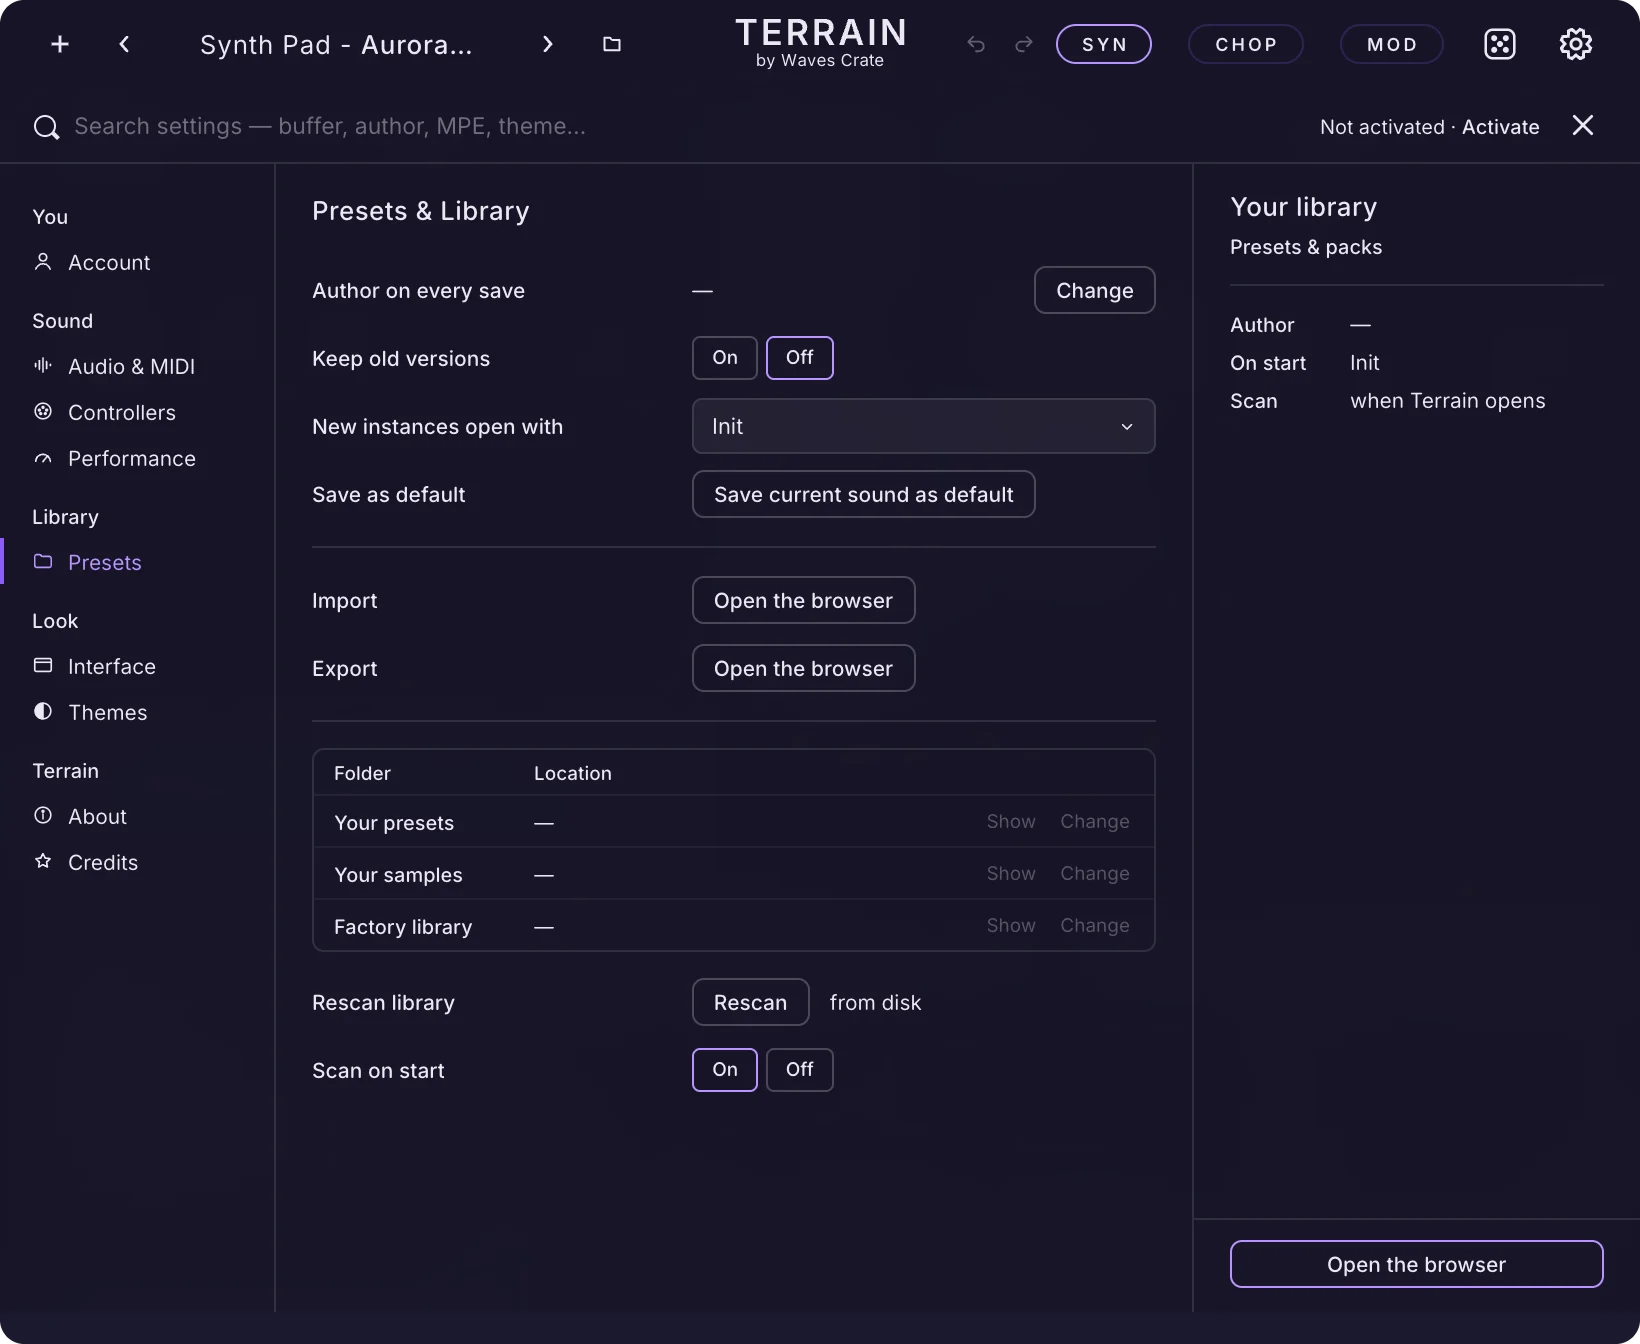
Task: Click Rescan library button
Action: [751, 1002]
